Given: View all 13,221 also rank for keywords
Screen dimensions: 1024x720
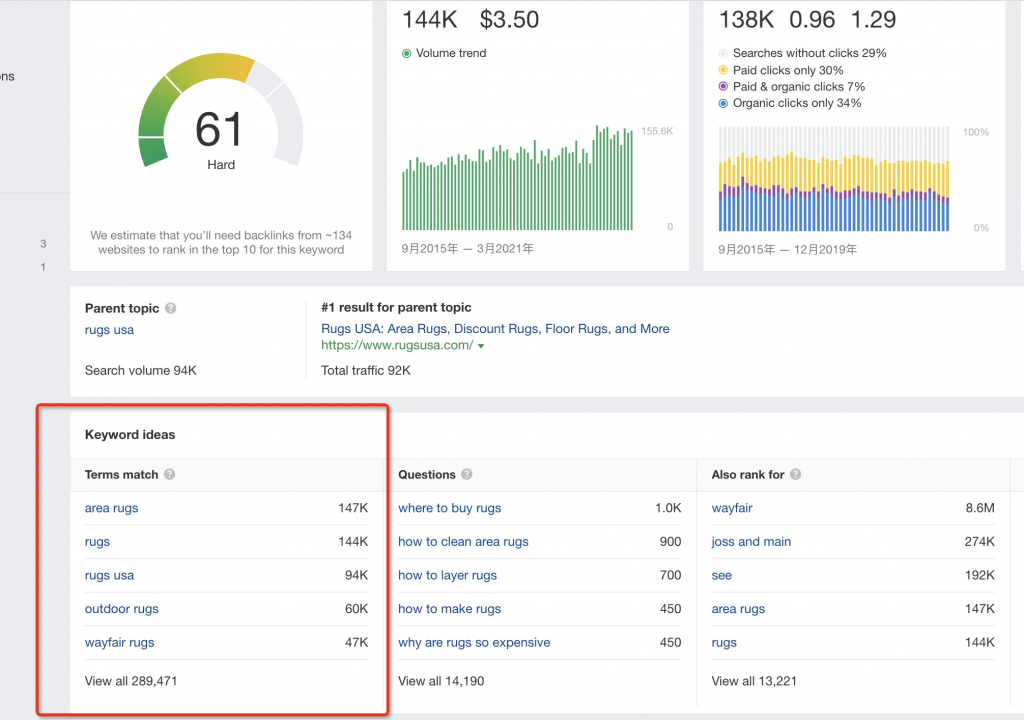Looking at the screenshot, I should [754, 681].
